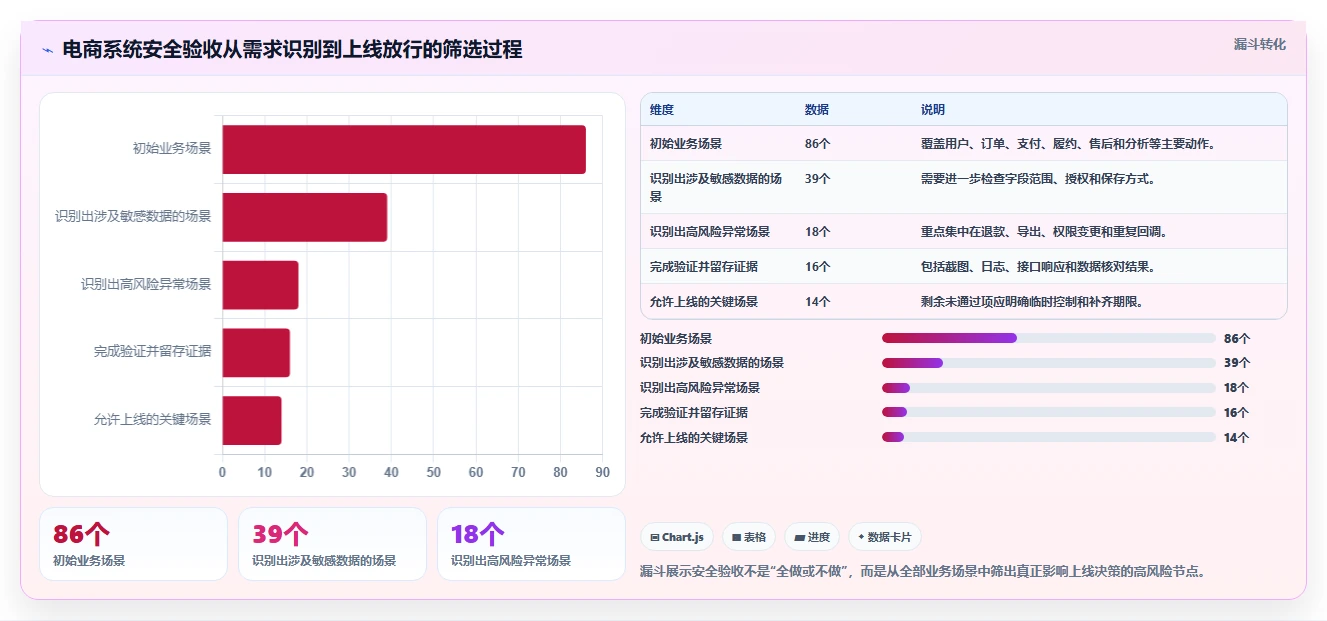Click the description 包括截图、日志 text
The width and height of the screenshot is (1327, 621).
[x=1038, y=267]
